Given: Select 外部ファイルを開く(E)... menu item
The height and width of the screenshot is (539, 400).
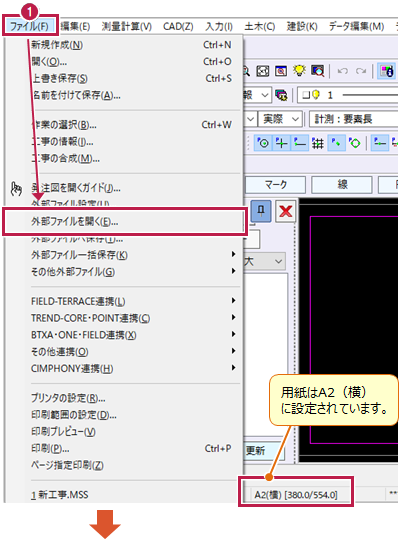Looking at the screenshot, I should 124,222.
